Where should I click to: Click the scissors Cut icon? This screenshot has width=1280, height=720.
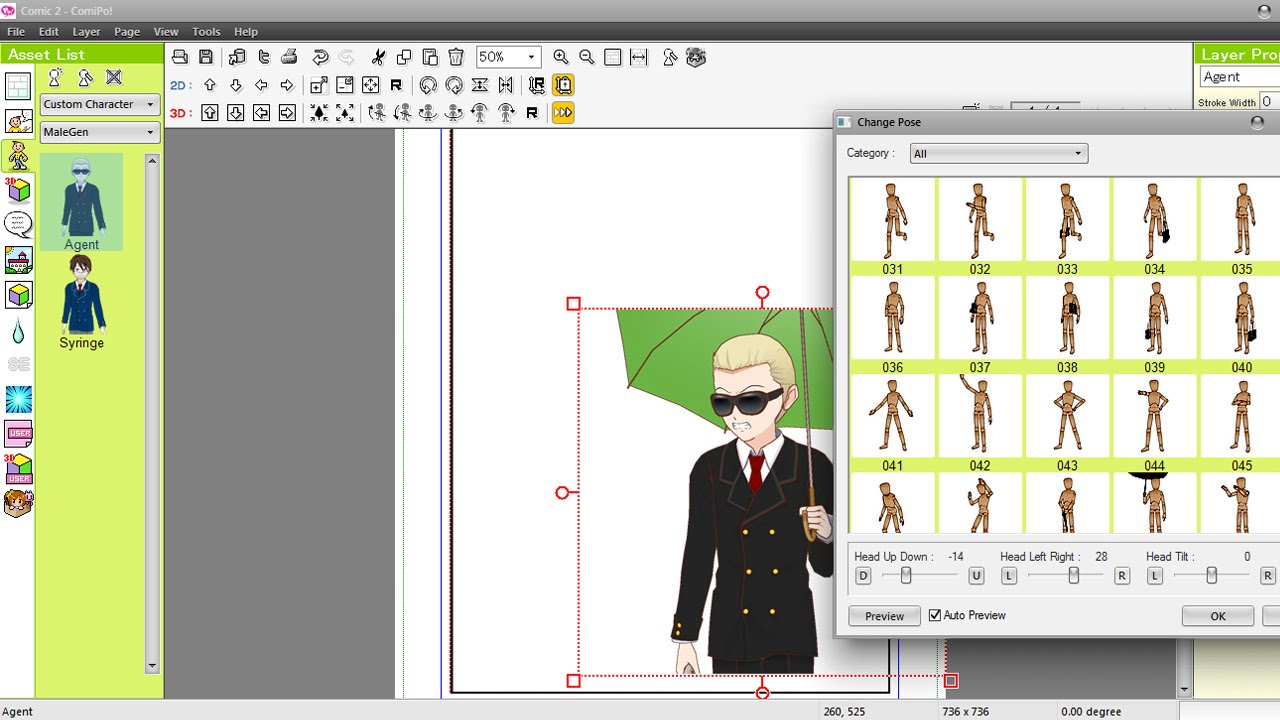pos(378,57)
